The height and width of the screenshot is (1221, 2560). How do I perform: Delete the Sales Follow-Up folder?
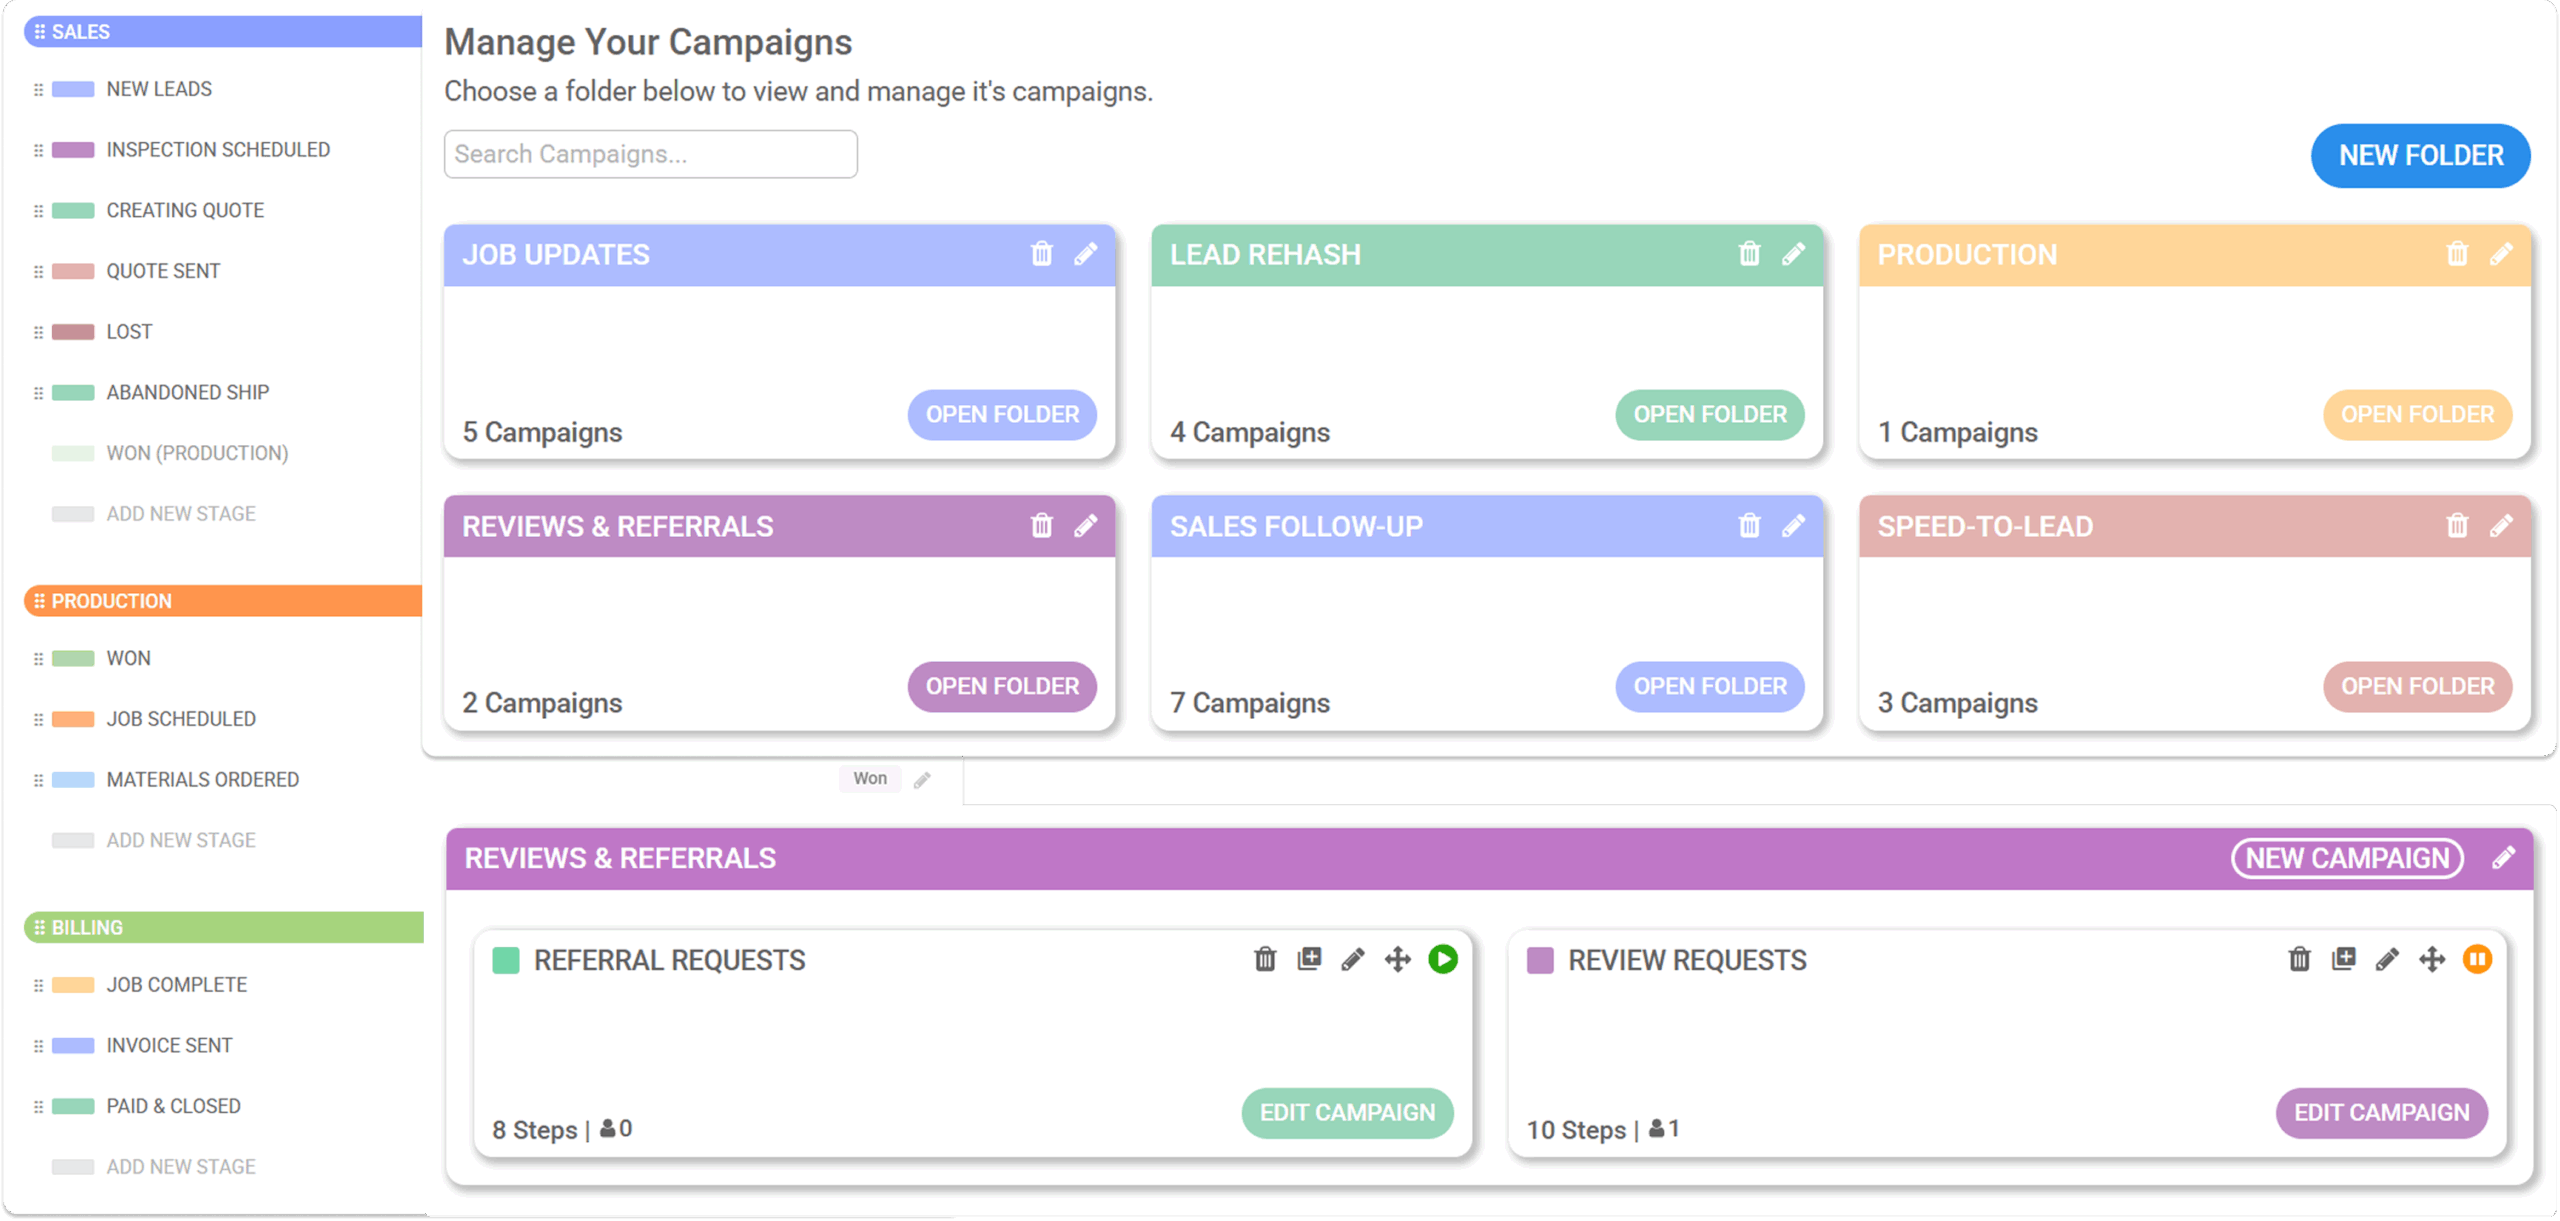(1749, 526)
